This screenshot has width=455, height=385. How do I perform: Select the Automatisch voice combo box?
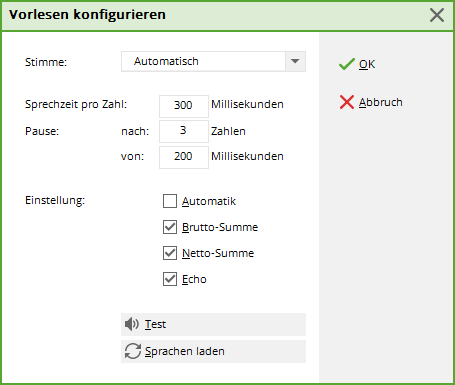[213, 61]
